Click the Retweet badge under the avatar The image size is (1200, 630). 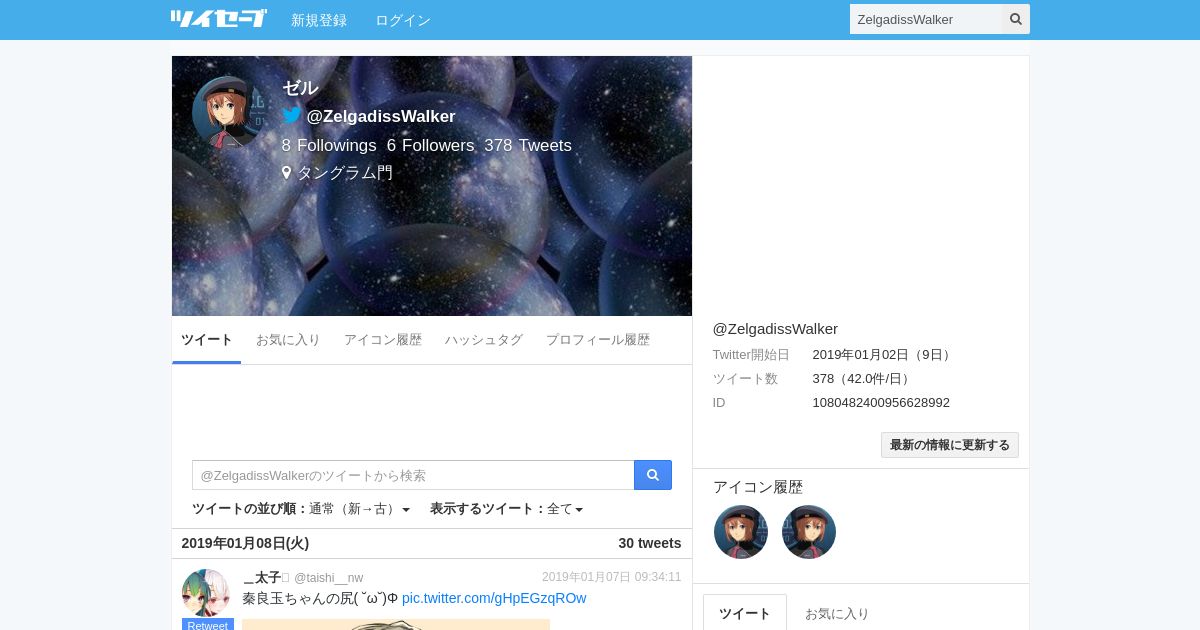208,625
